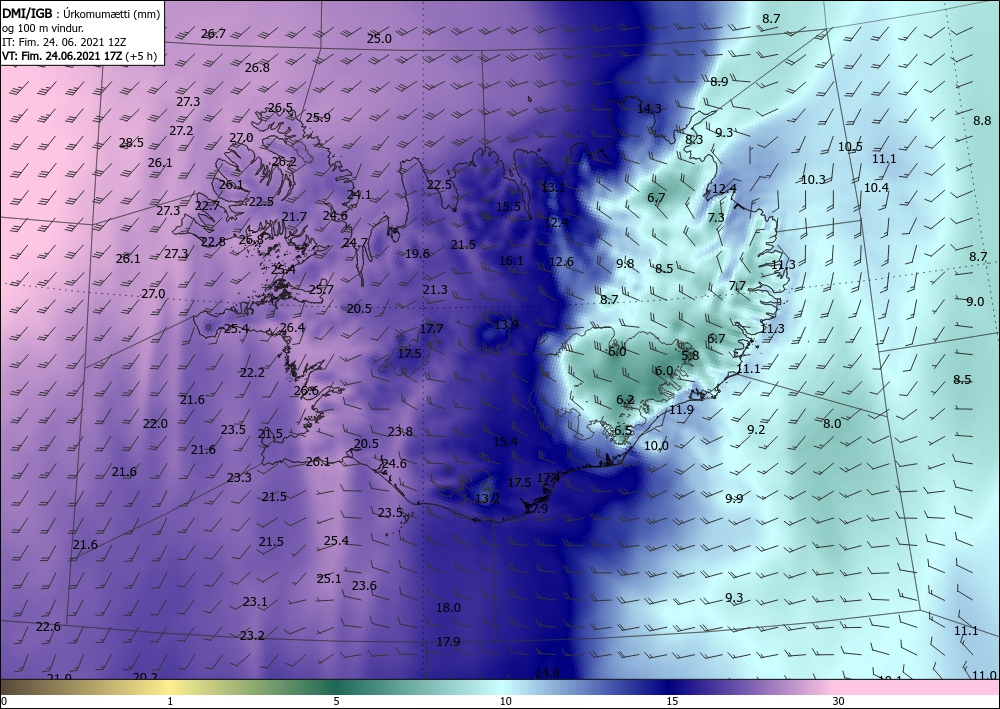Image resolution: width=1000 pixels, height=709 pixels.
Task: Click the map value 23.6
Action: coord(364,585)
